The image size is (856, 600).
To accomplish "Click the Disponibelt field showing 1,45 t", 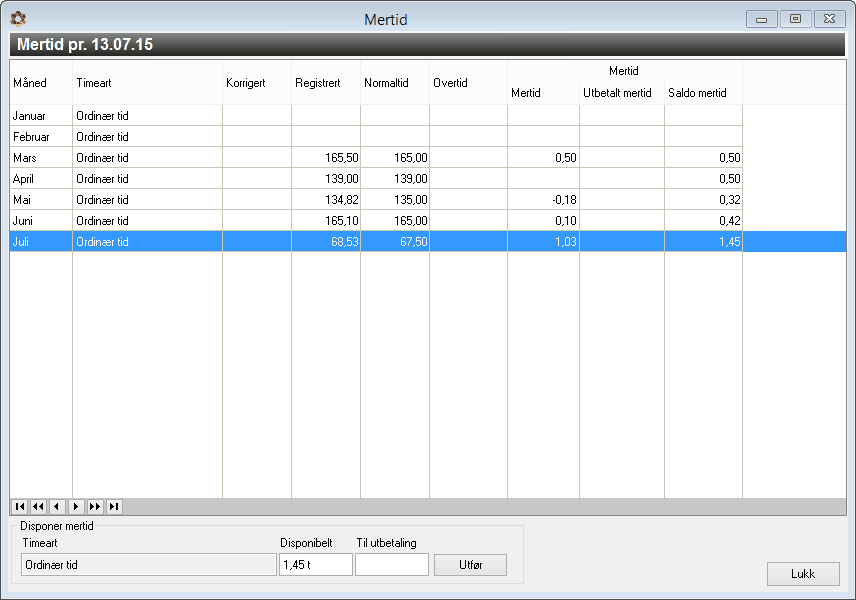I will (x=316, y=565).
